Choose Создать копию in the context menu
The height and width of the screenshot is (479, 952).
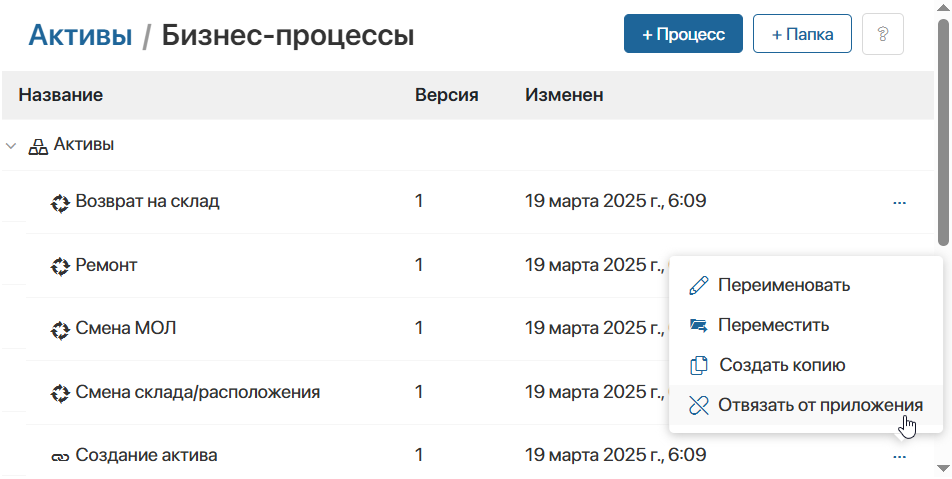pyautogui.click(x=806, y=365)
